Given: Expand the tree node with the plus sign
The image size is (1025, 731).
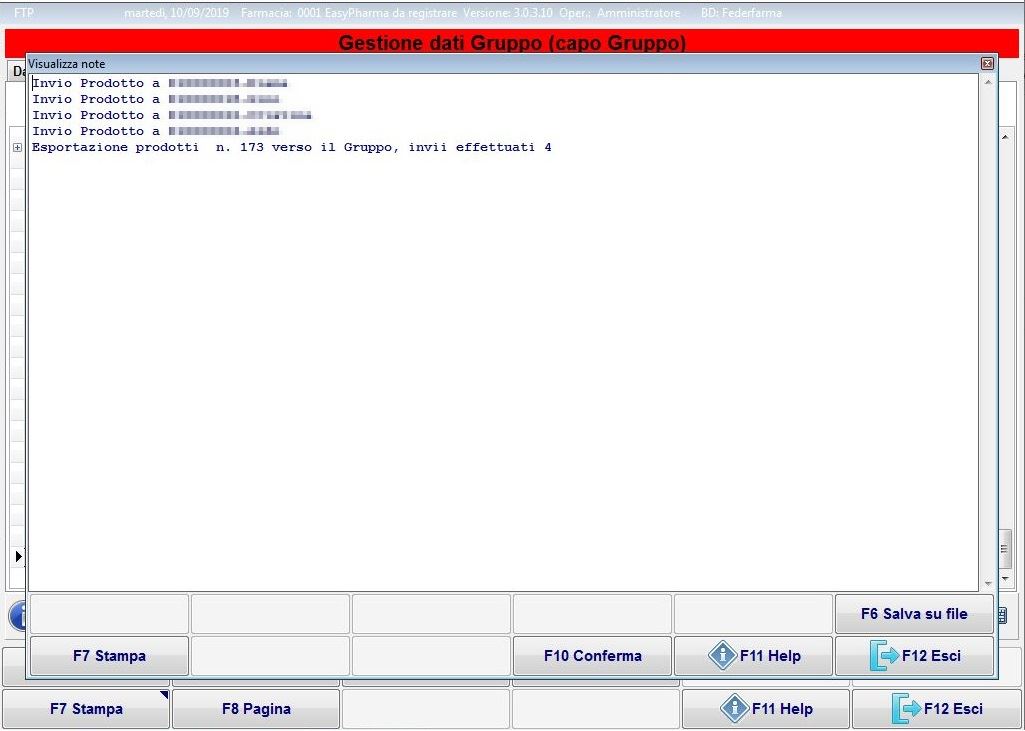Looking at the screenshot, I should click(17, 148).
